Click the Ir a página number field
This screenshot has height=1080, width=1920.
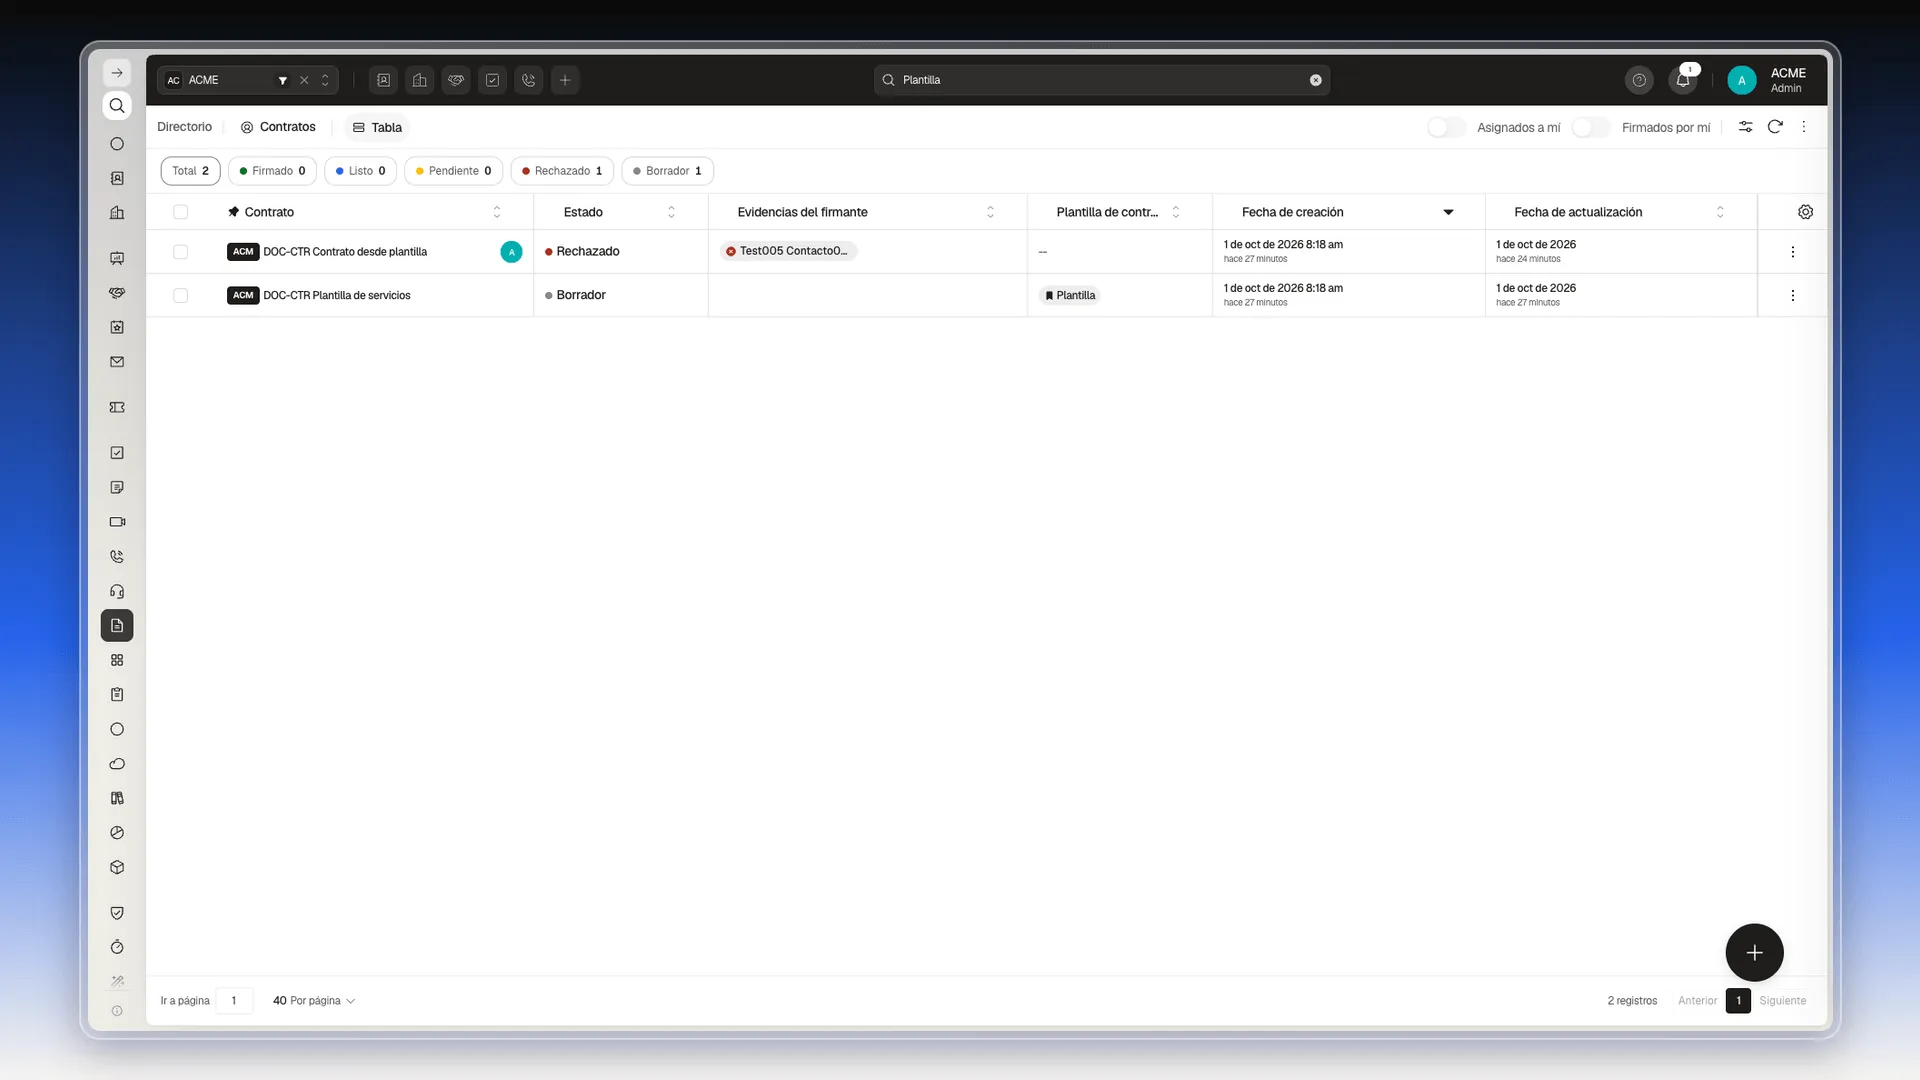234,1001
